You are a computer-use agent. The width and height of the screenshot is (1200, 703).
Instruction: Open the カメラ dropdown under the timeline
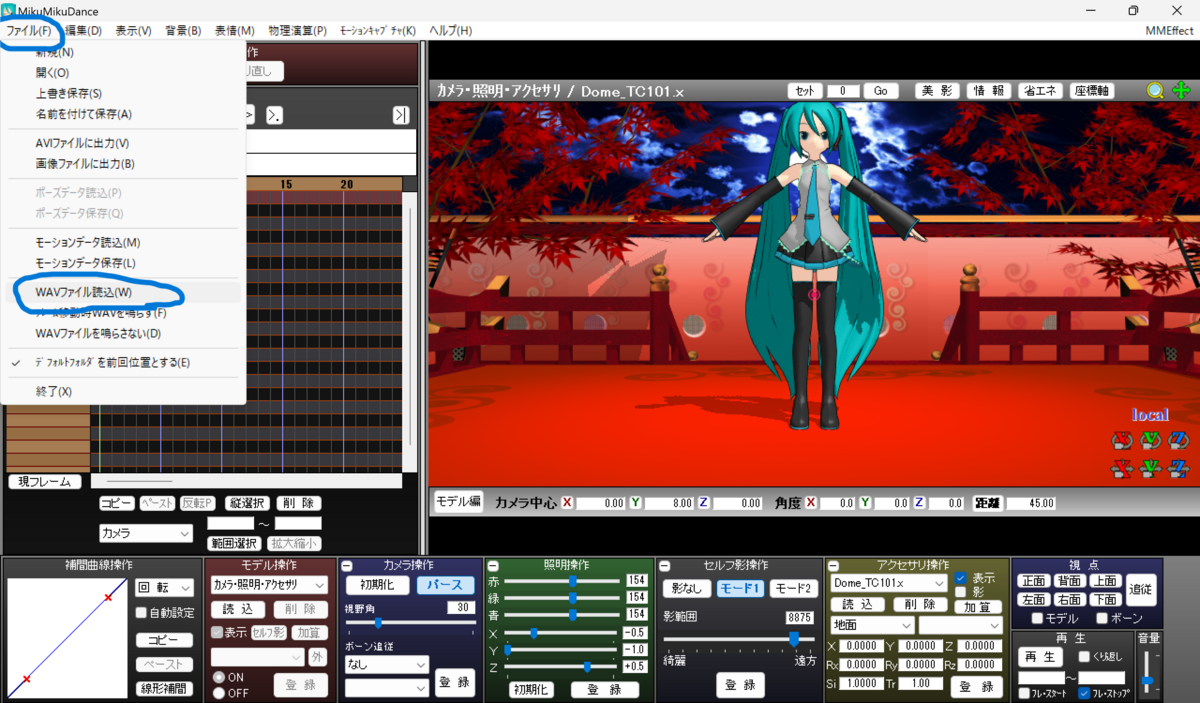point(146,534)
